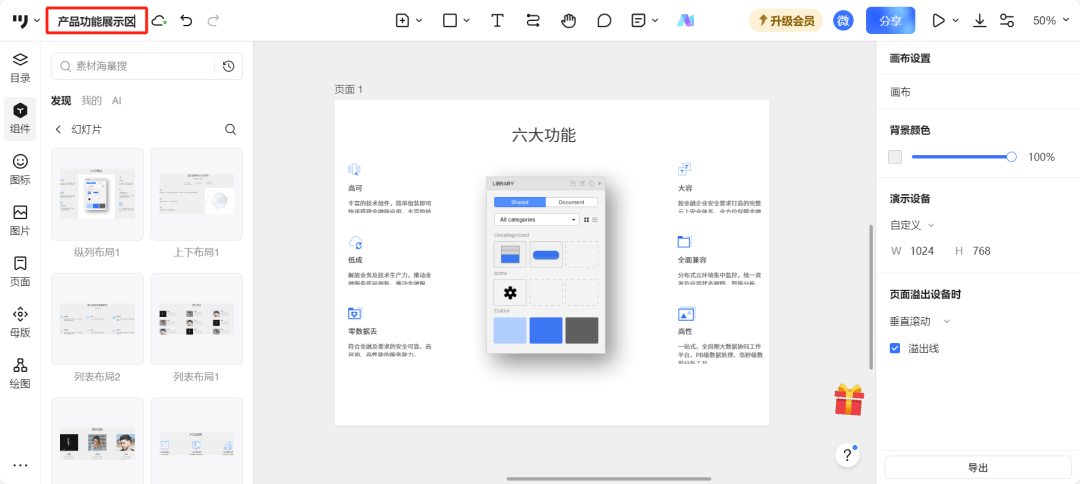Go back from 幻灯片 category
The height and width of the screenshot is (484, 1080).
pos(59,129)
